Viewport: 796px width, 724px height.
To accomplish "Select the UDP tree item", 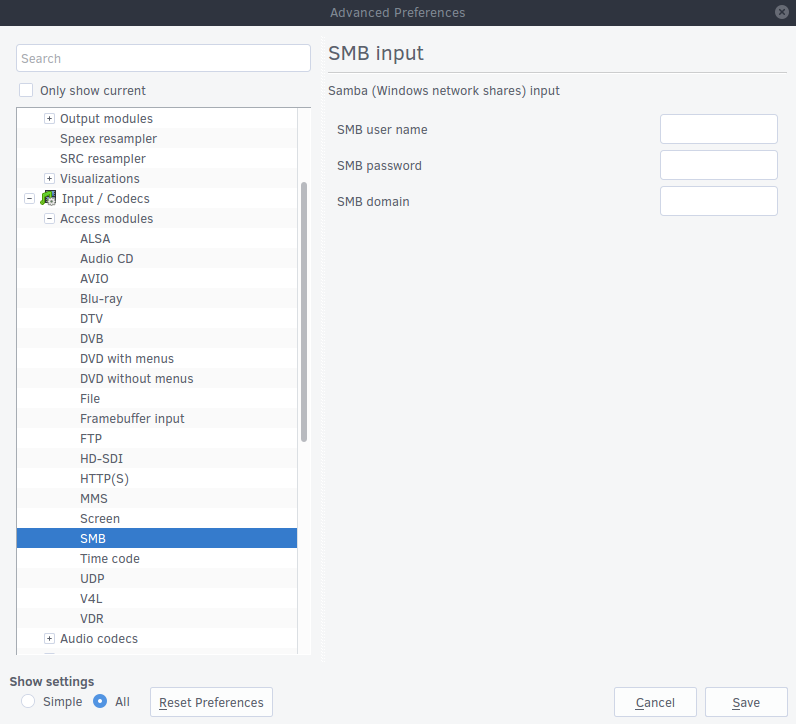I will tap(92, 578).
